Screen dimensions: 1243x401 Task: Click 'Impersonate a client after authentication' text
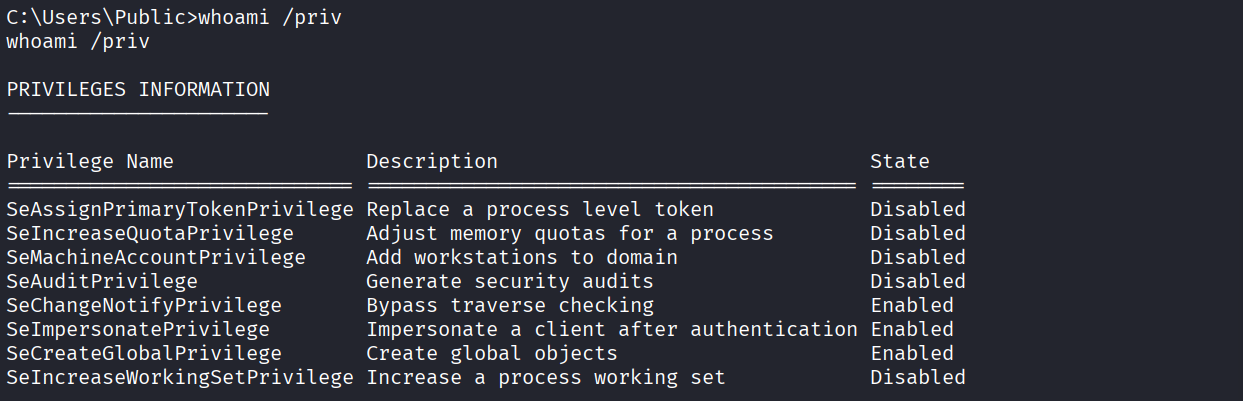(x=612, y=330)
